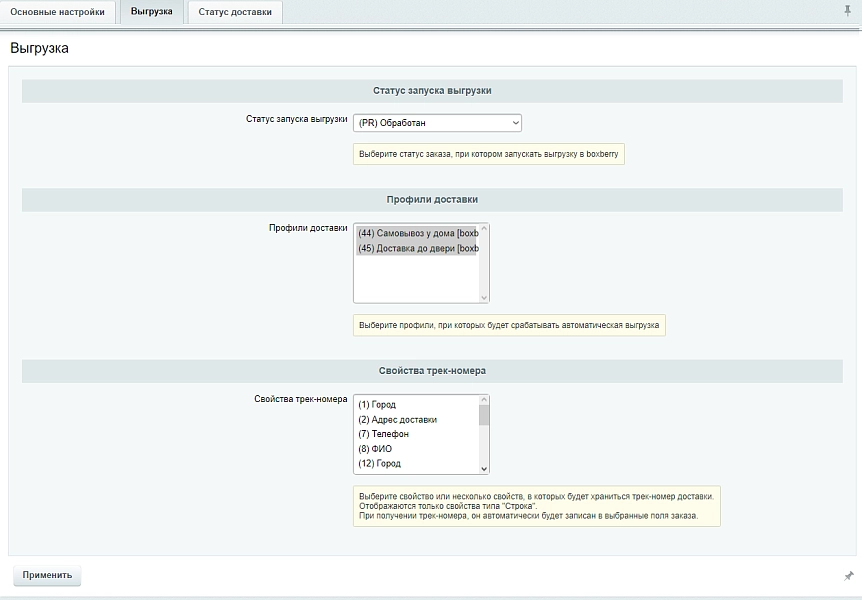862x600 pixels.
Task: Open the Статус запуска выгрузки dropdown
Action: pos(438,123)
